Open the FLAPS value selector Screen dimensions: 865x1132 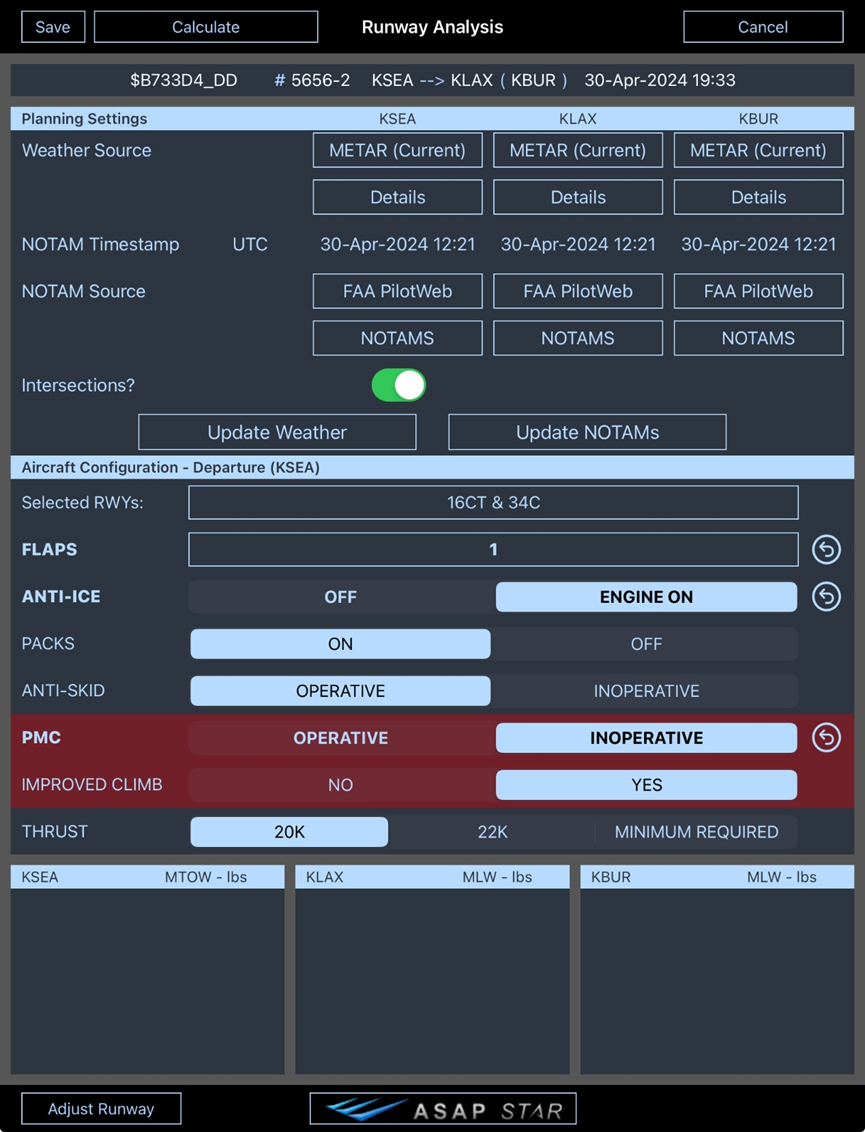[x=493, y=550]
